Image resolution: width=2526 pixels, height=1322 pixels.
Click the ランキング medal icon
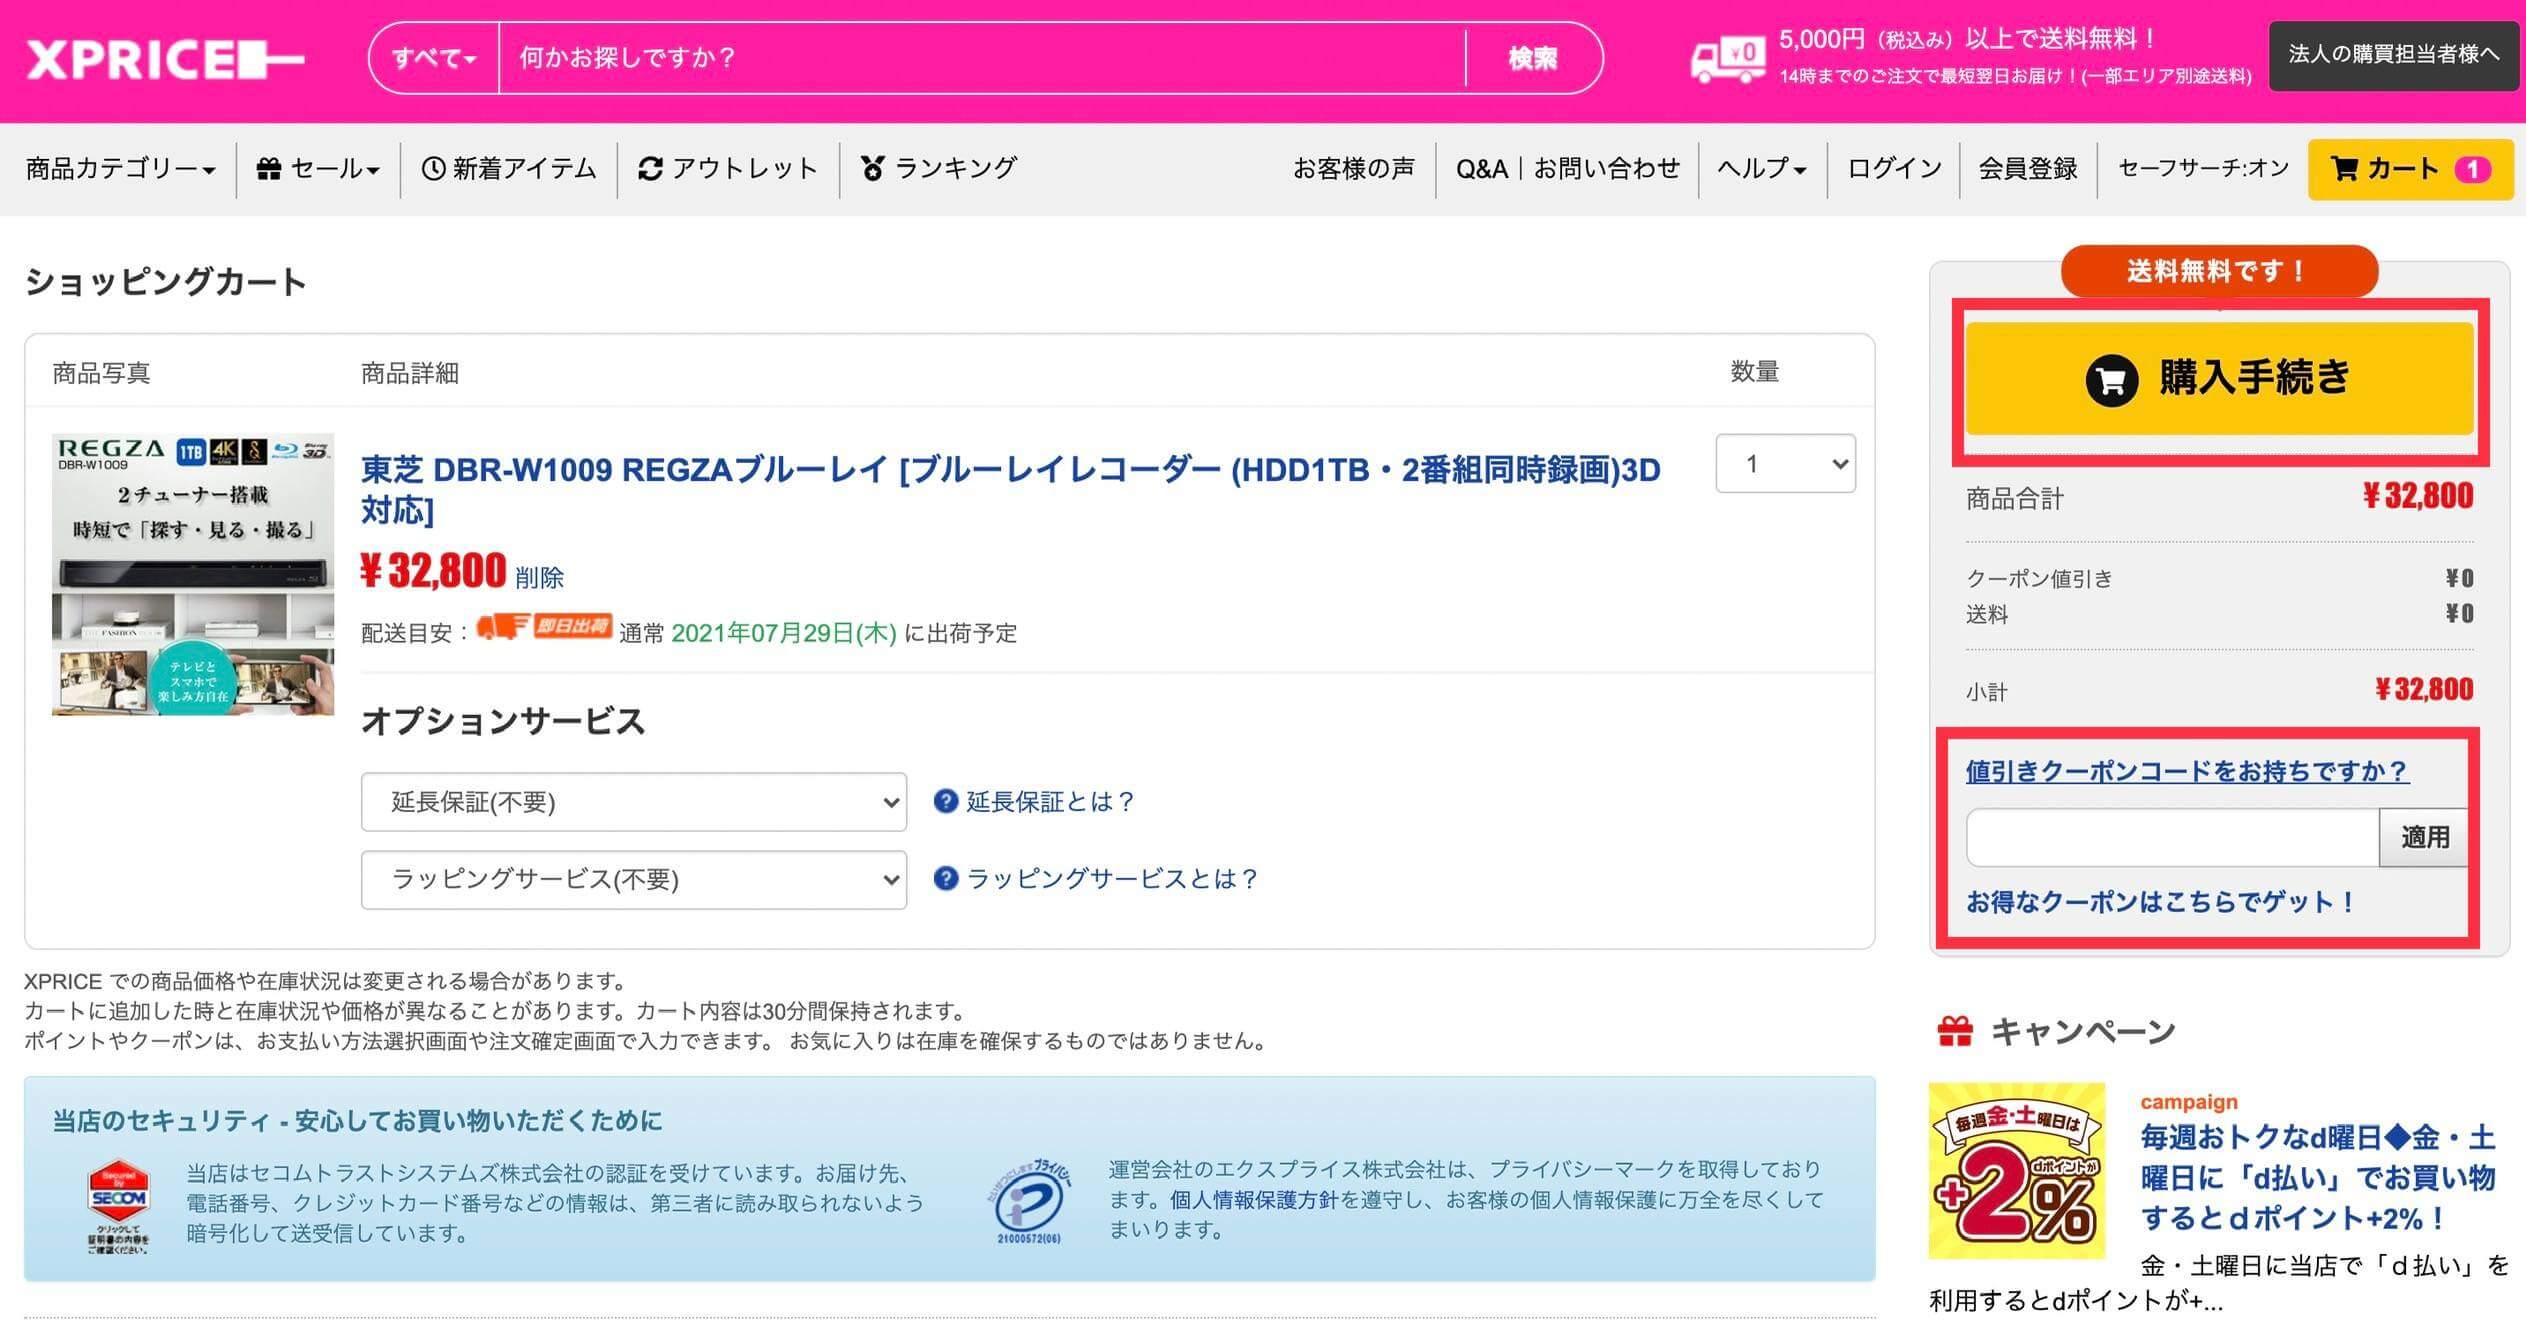click(873, 169)
